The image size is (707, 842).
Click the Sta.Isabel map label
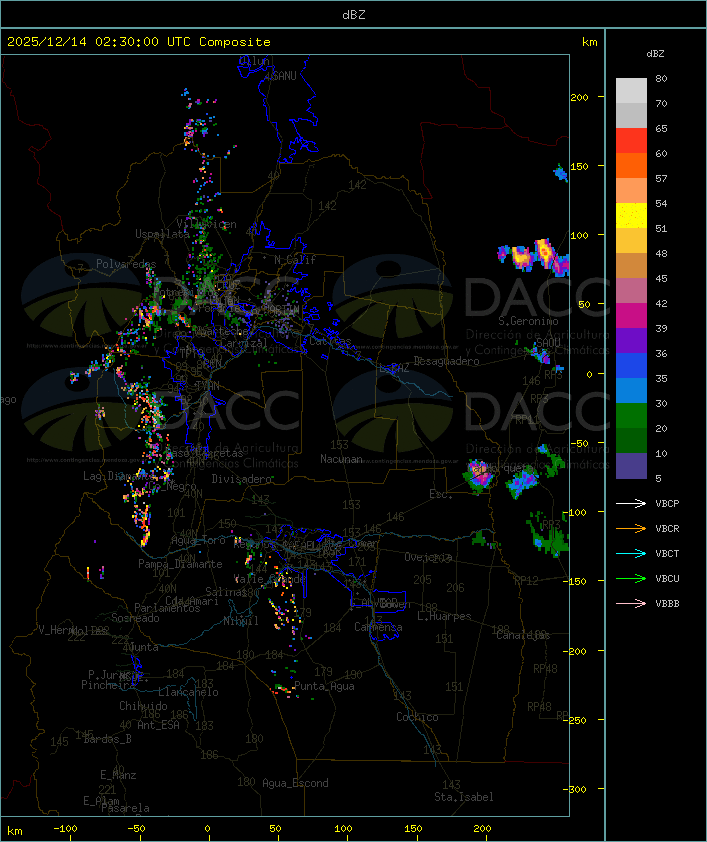tap(464, 797)
